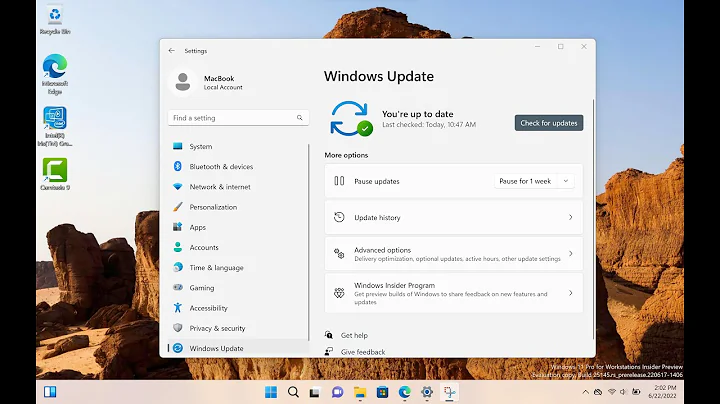Open the clock and date on the taskbar

[x=662, y=392]
